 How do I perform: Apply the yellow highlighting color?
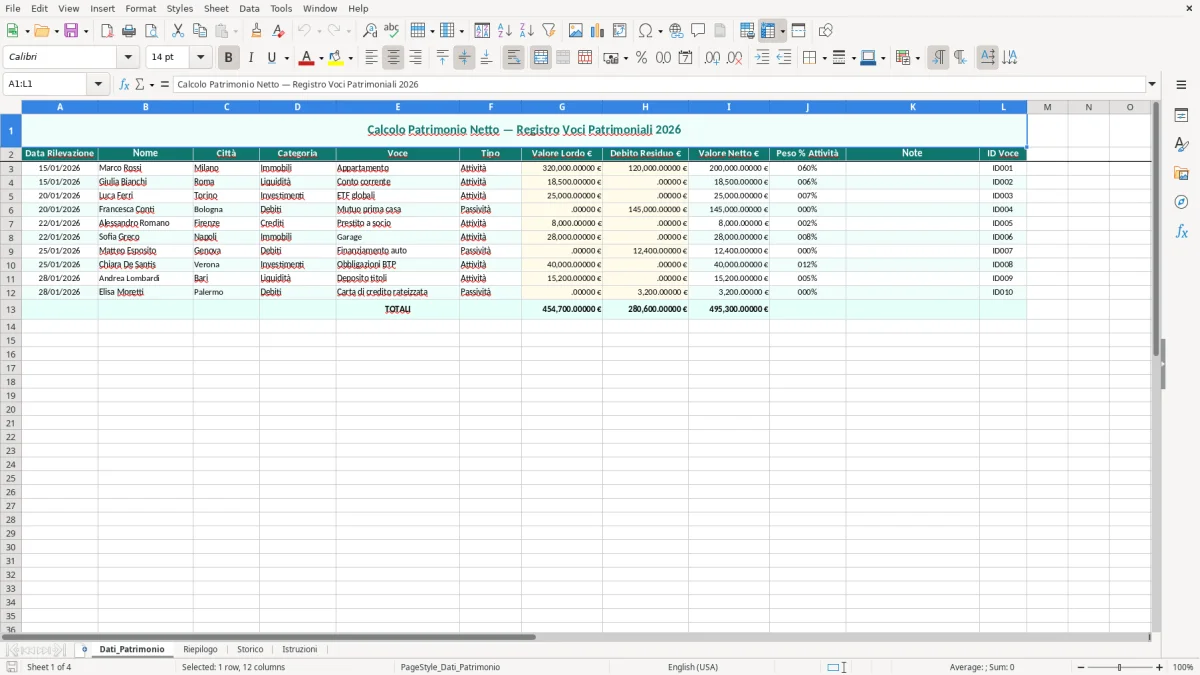(336, 58)
